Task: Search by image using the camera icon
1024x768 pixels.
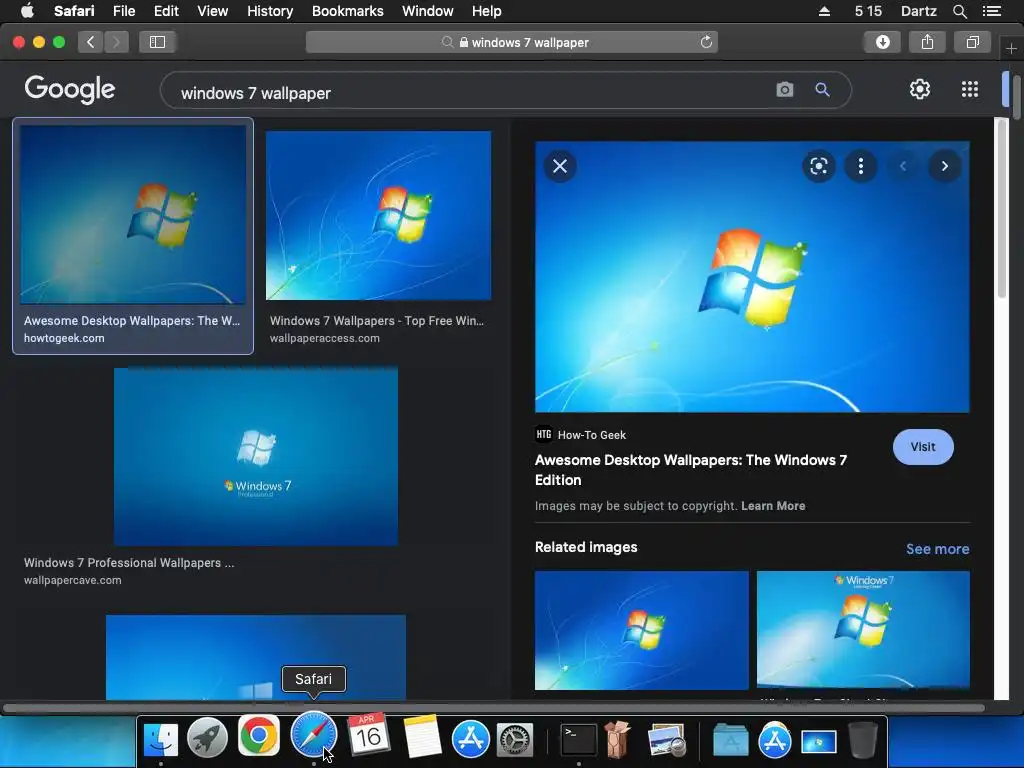Action: point(784,89)
